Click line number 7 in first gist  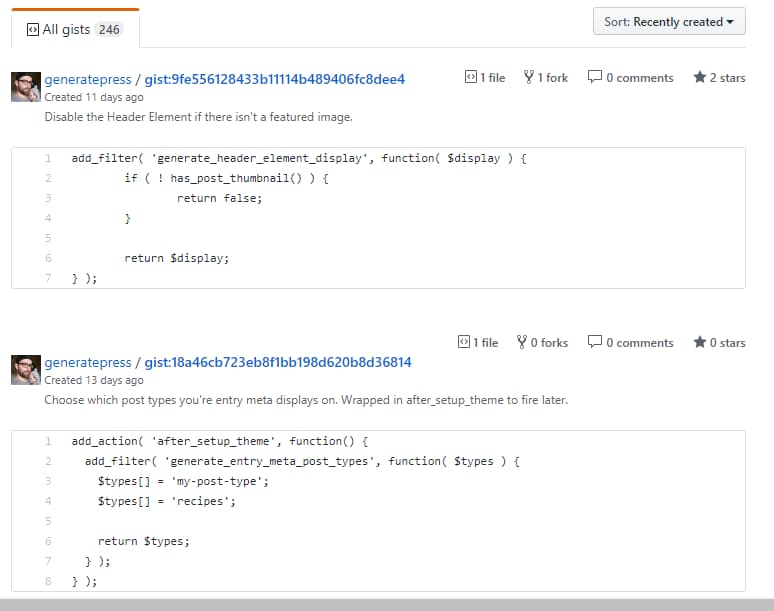click(x=48, y=278)
